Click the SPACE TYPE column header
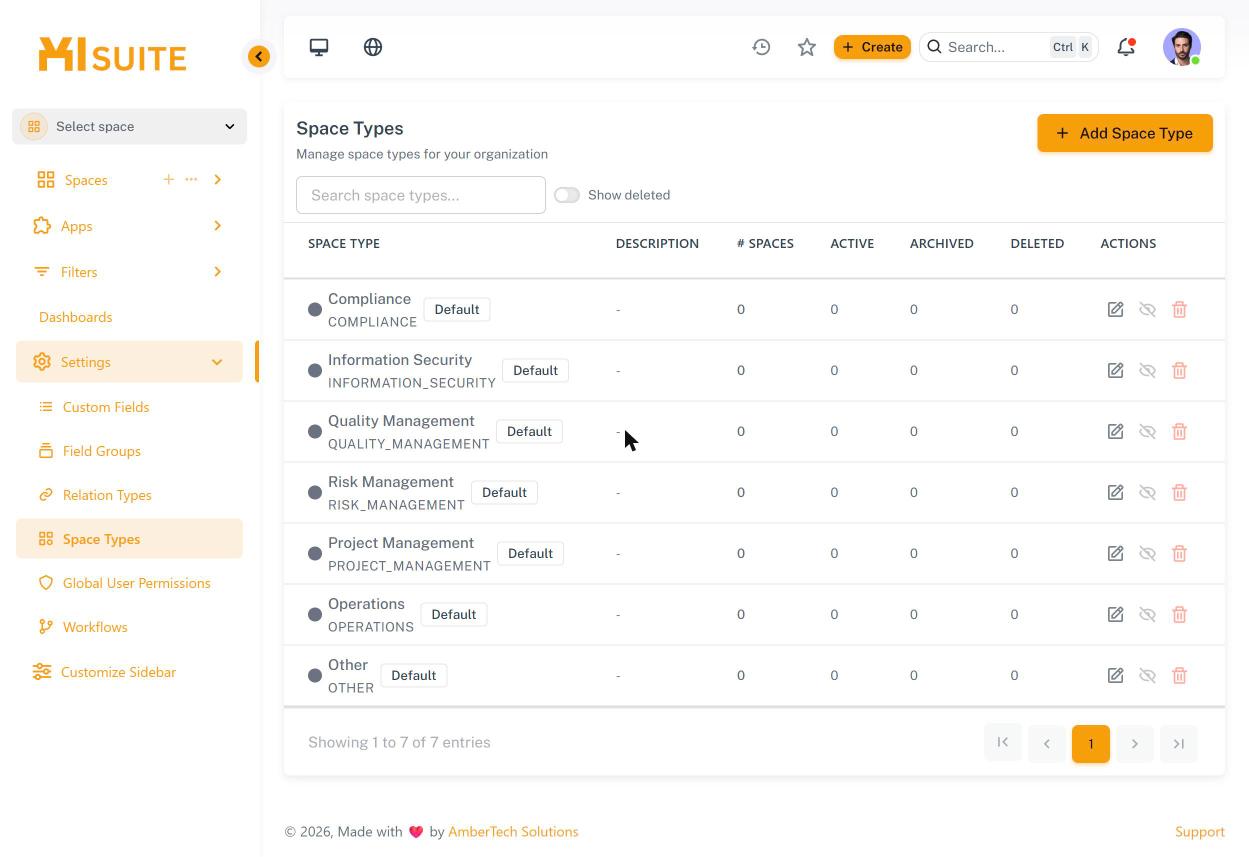The height and width of the screenshot is (857, 1249). pos(344,243)
